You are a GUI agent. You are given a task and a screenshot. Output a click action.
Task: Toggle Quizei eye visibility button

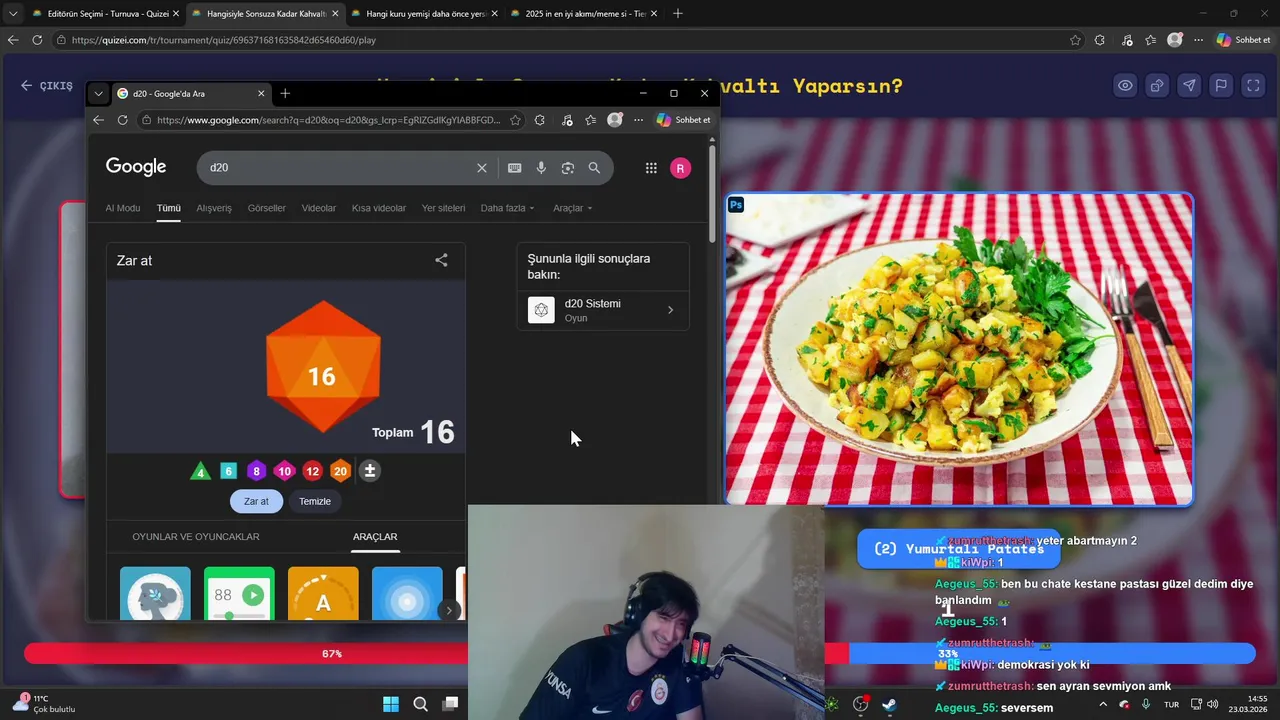[x=1125, y=86]
